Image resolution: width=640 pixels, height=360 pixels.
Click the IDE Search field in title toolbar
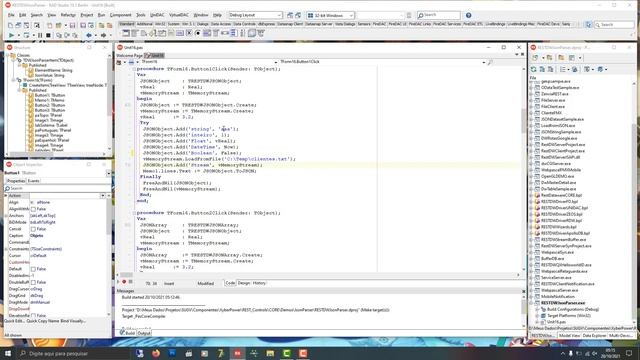(439, 15)
